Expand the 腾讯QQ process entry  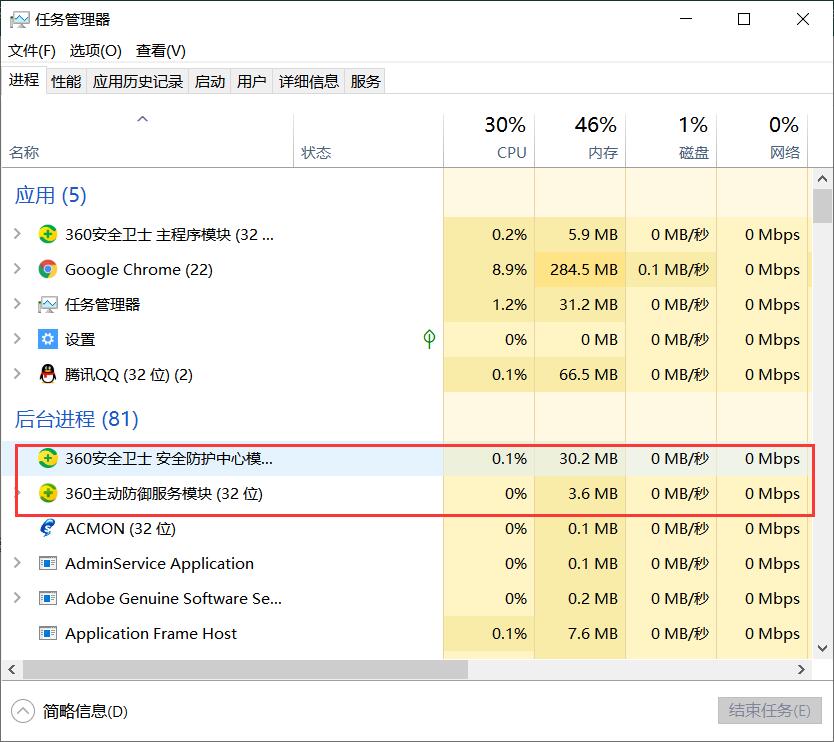tap(20, 374)
